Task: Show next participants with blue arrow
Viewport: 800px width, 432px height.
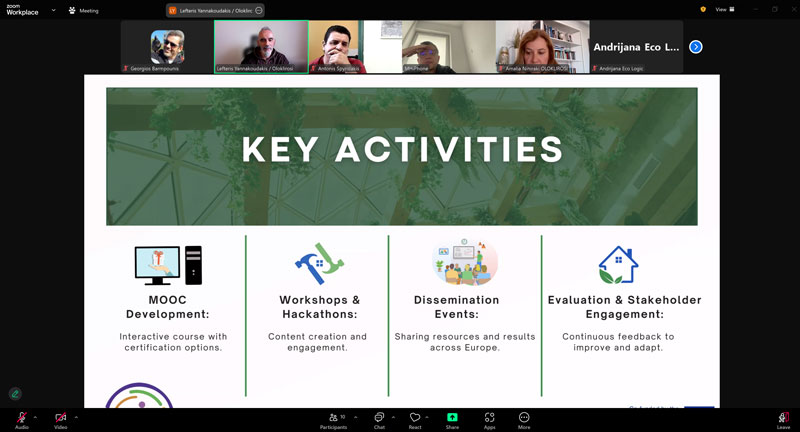Action: pos(696,47)
